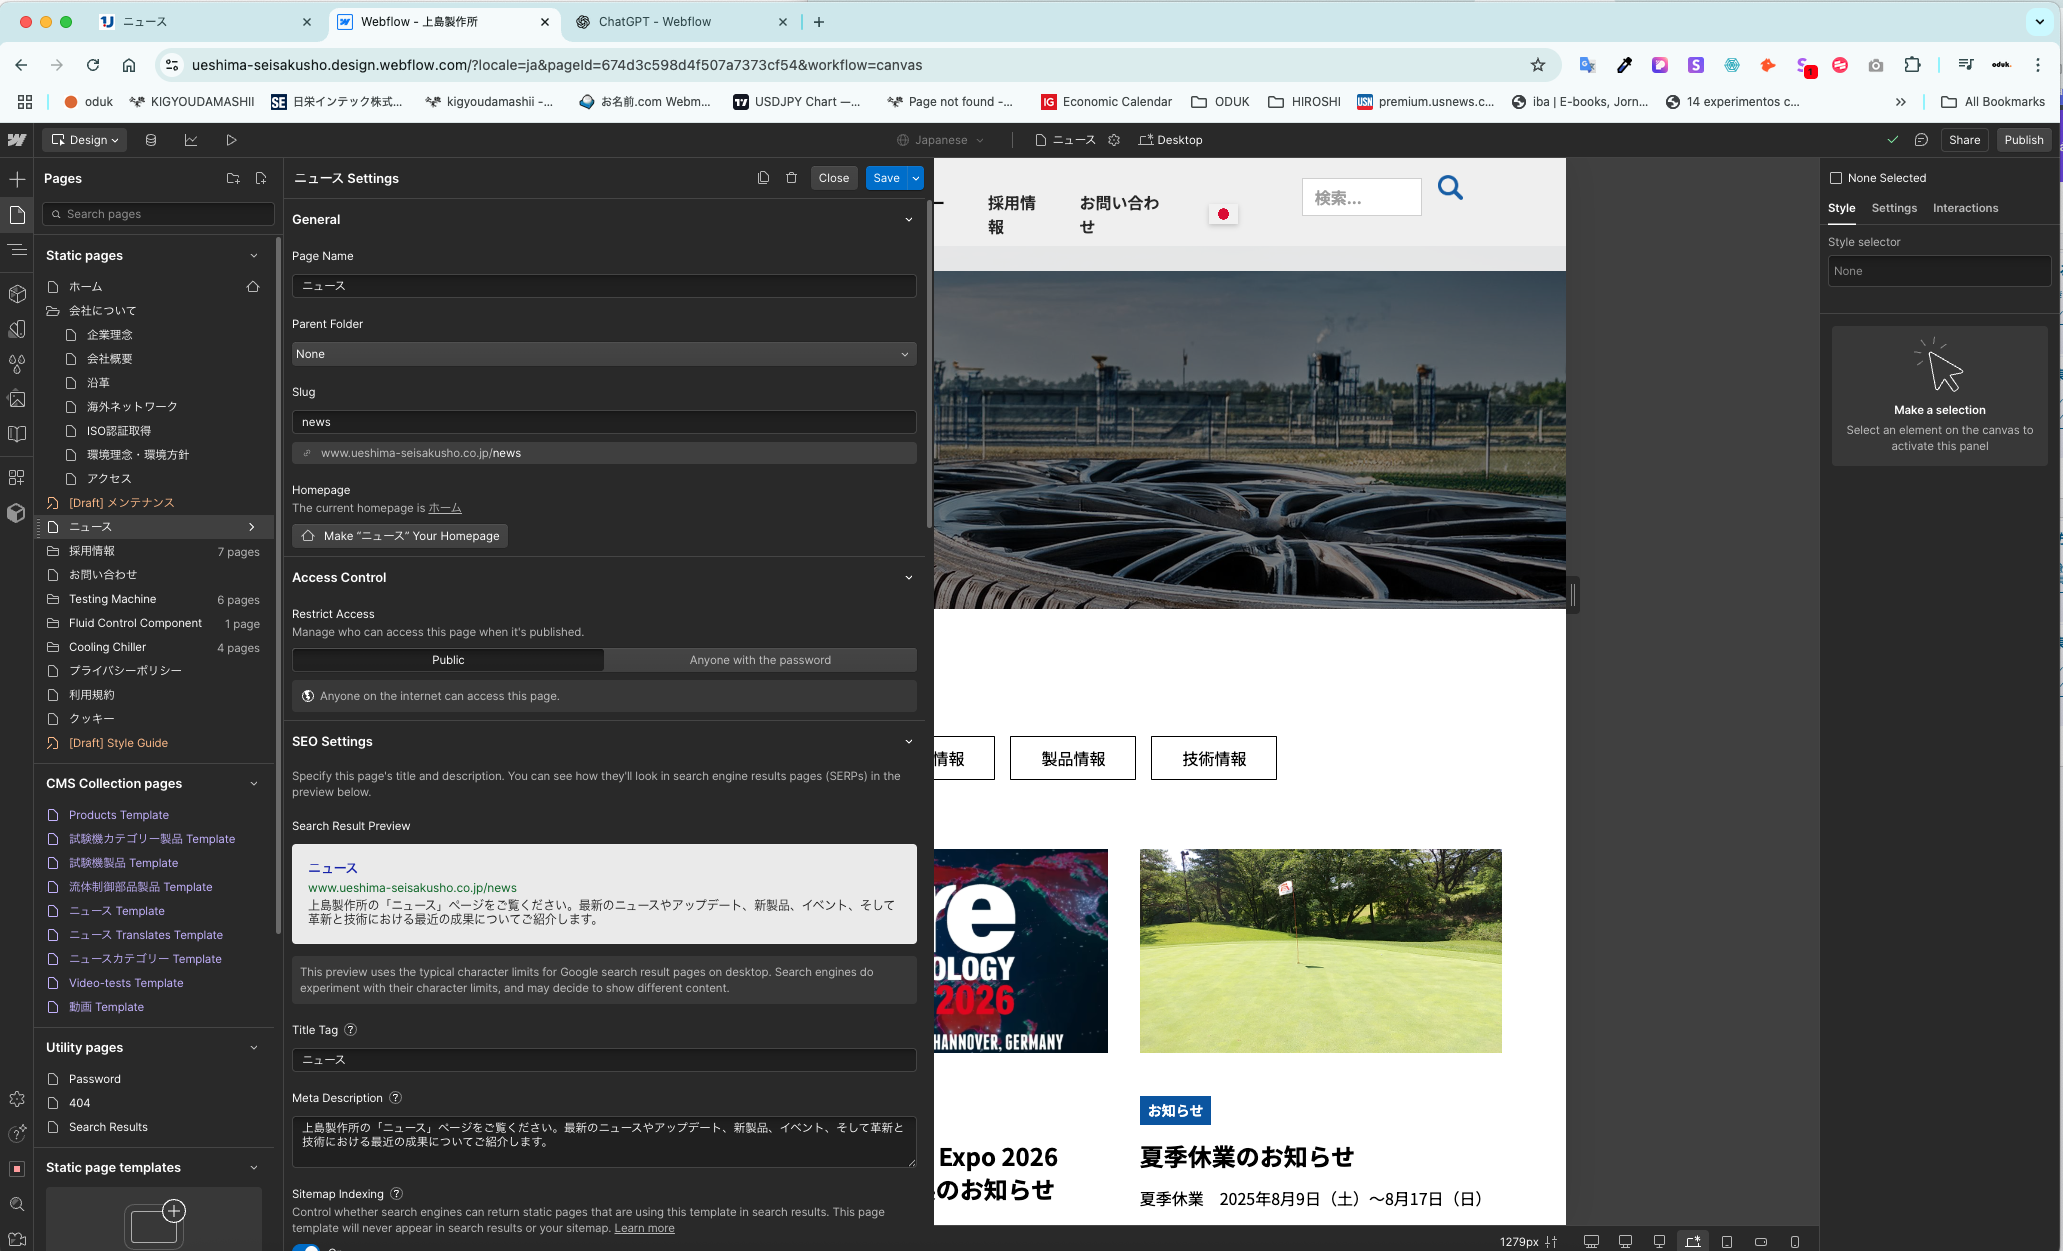Click Make ニュース Your Homepage button

point(400,536)
